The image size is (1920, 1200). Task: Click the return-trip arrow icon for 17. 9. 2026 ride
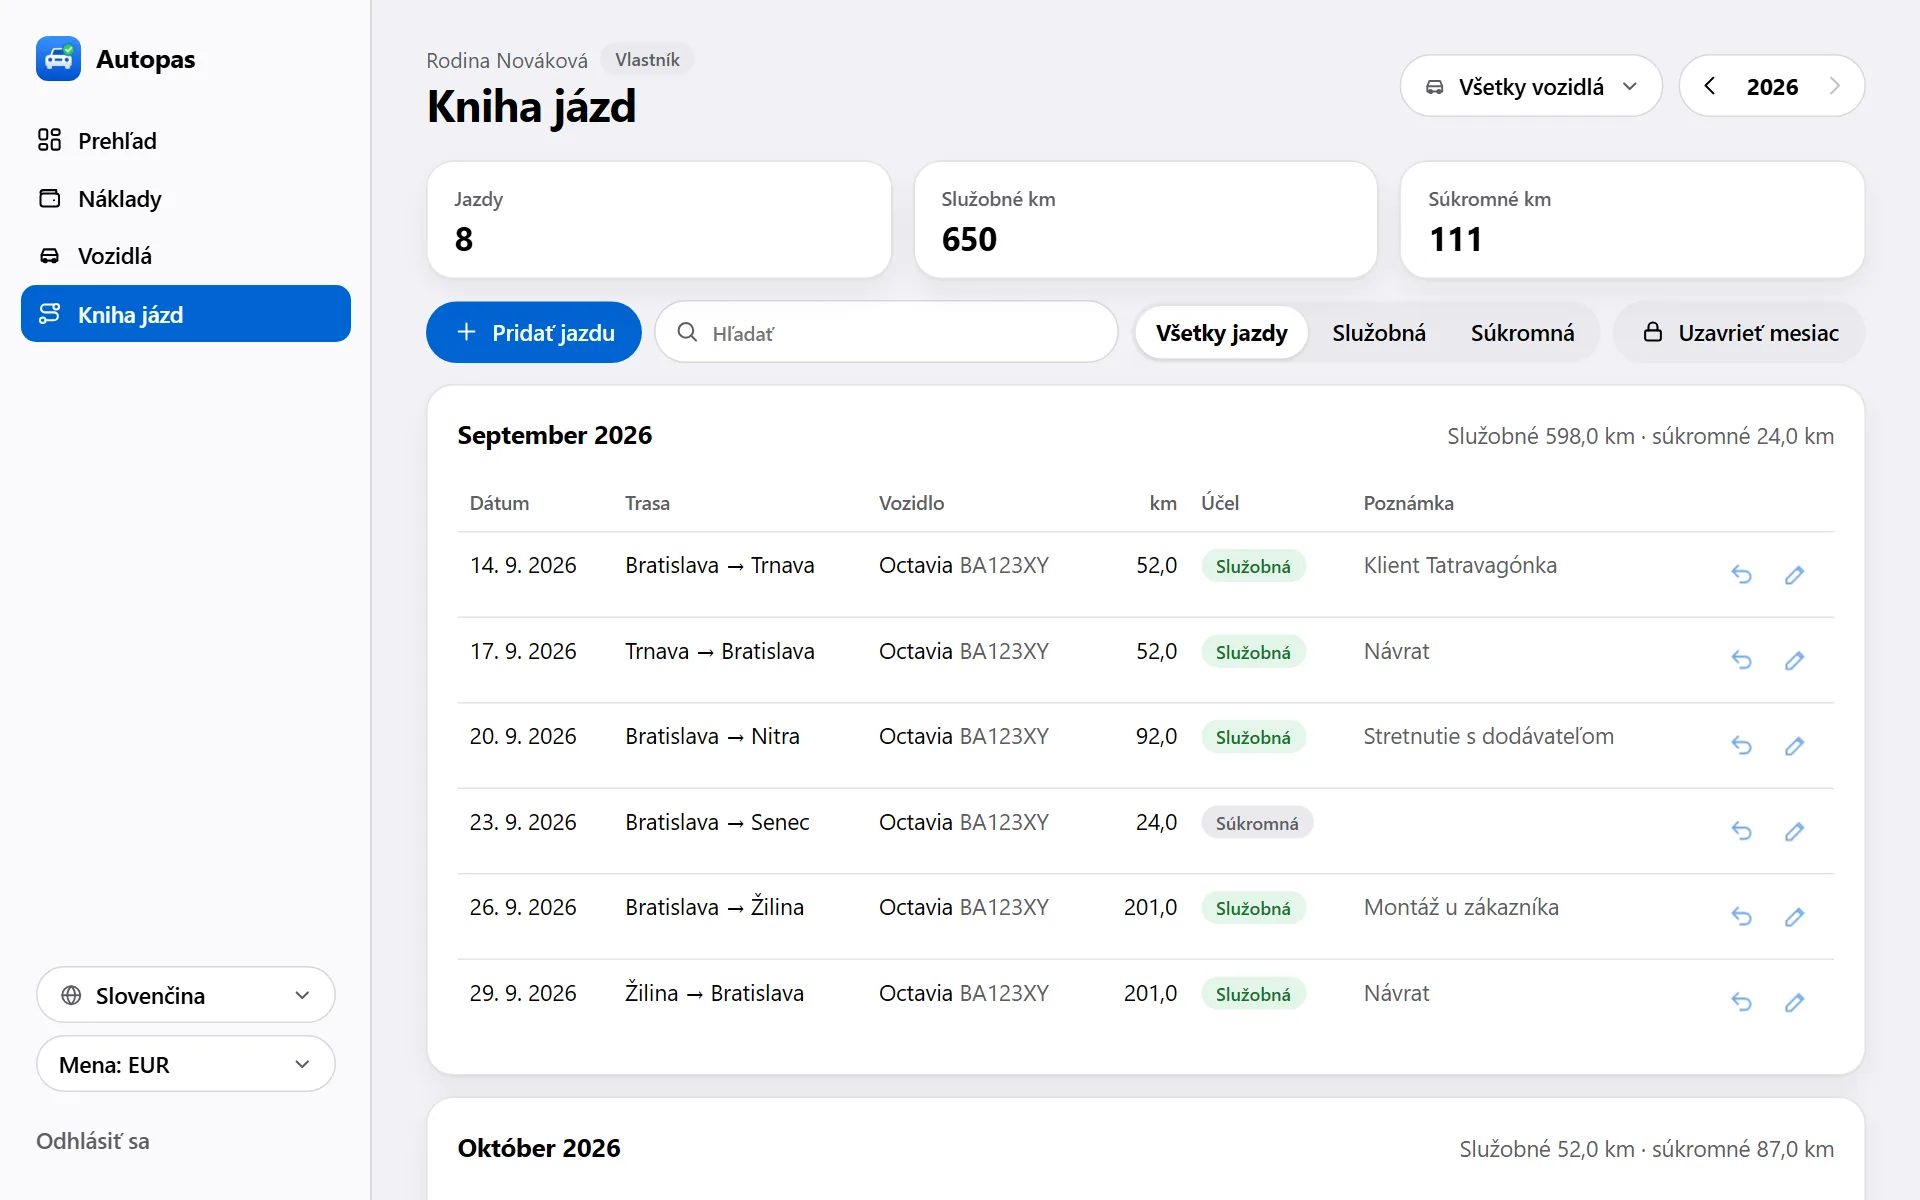(1741, 660)
